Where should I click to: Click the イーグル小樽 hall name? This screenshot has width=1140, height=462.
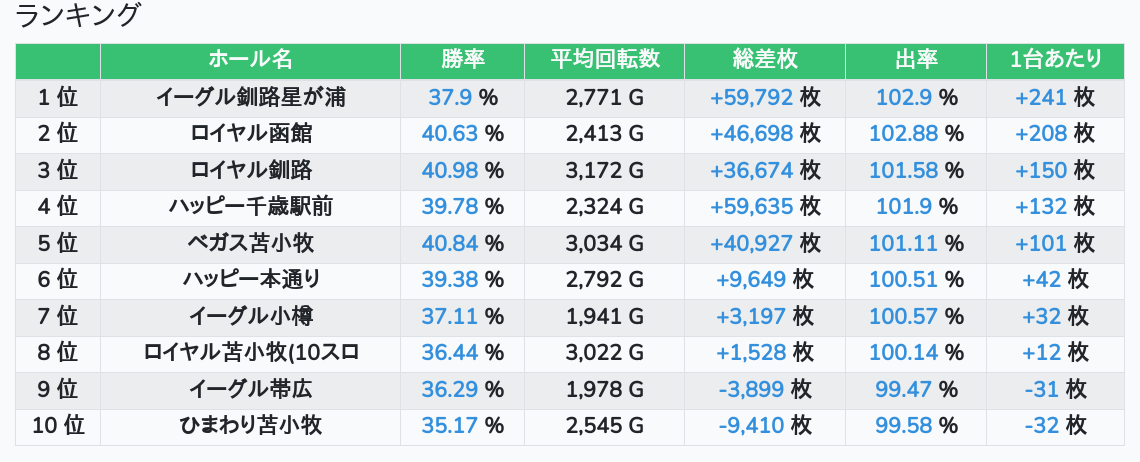pyautogui.click(x=250, y=317)
